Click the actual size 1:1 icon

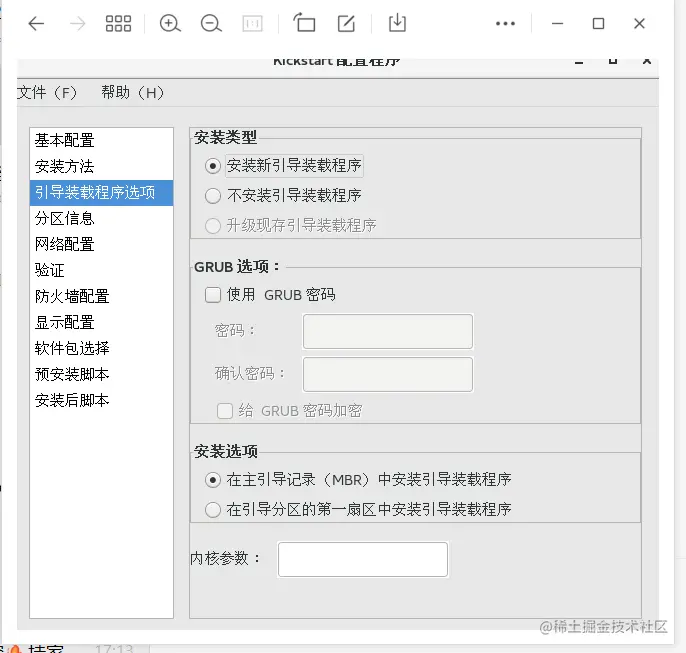(x=252, y=24)
